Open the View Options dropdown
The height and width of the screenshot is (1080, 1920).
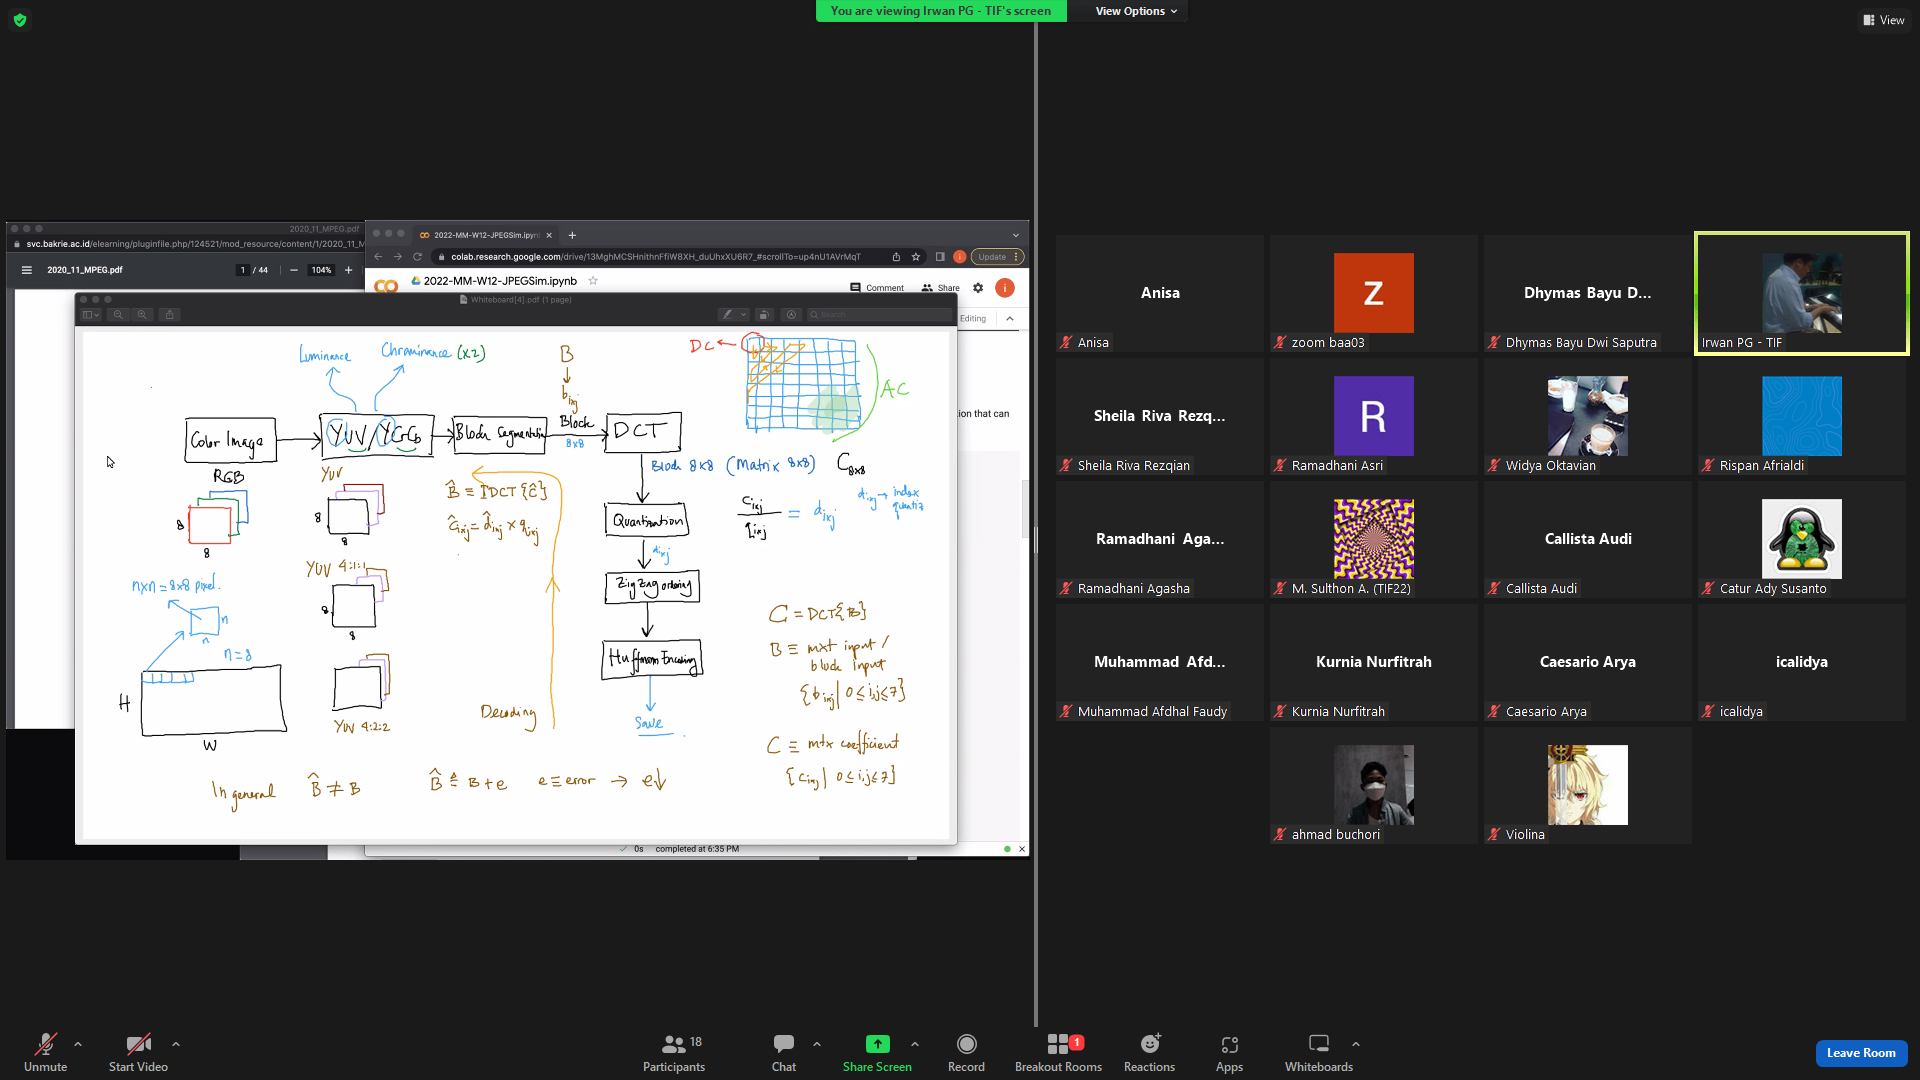(x=1136, y=11)
